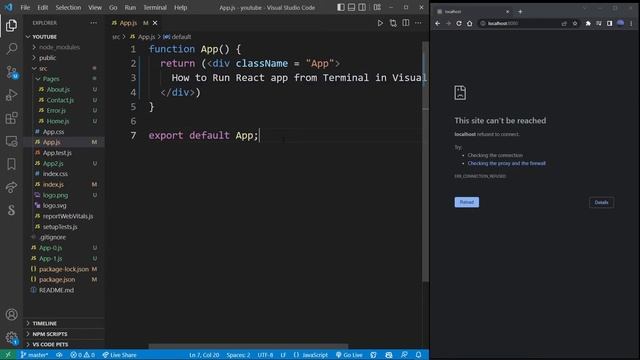
Task: Open the remote window status bar icon
Action: point(8,355)
